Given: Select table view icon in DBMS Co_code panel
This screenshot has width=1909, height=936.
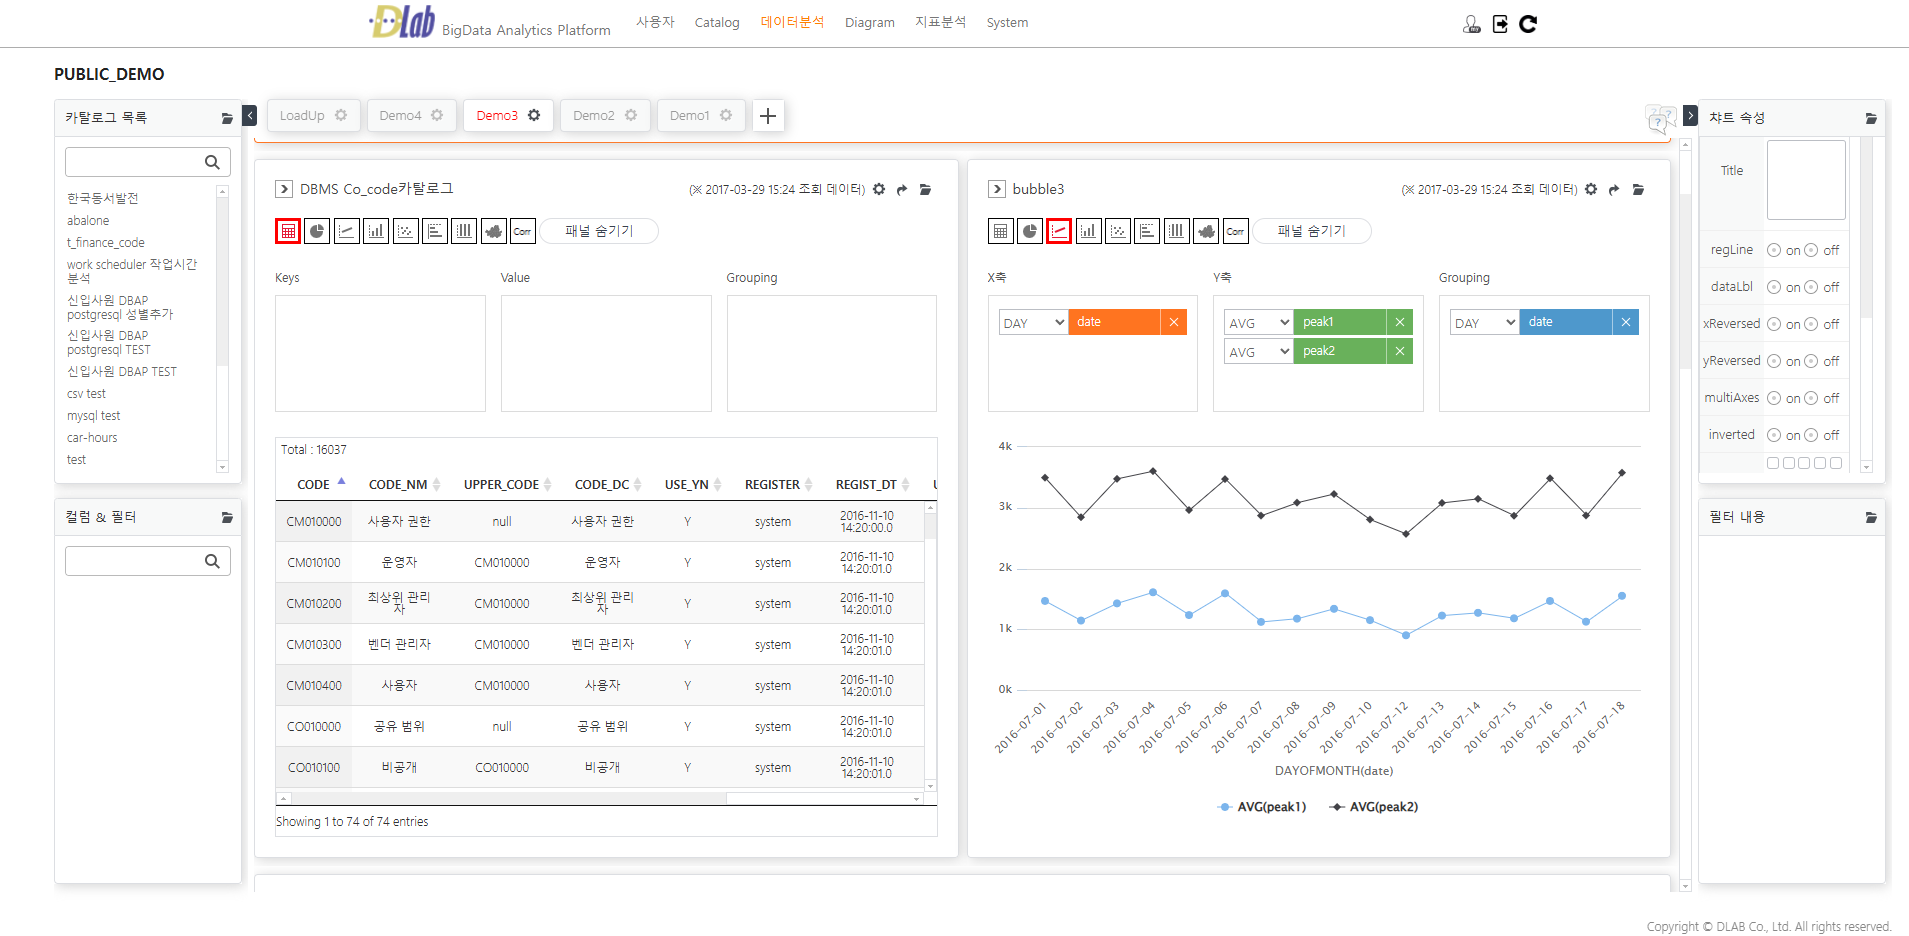Looking at the screenshot, I should pyautogui.click(x=288, y=231).
